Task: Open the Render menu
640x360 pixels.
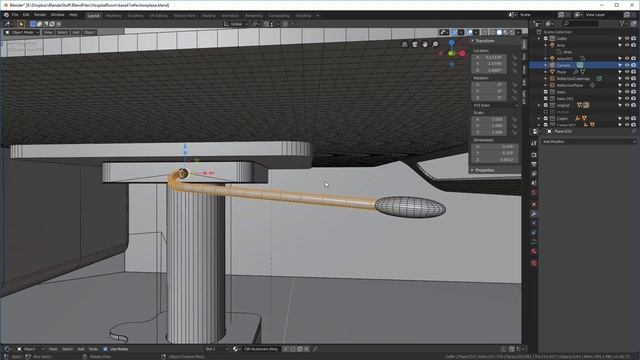Action: (40, 15)
